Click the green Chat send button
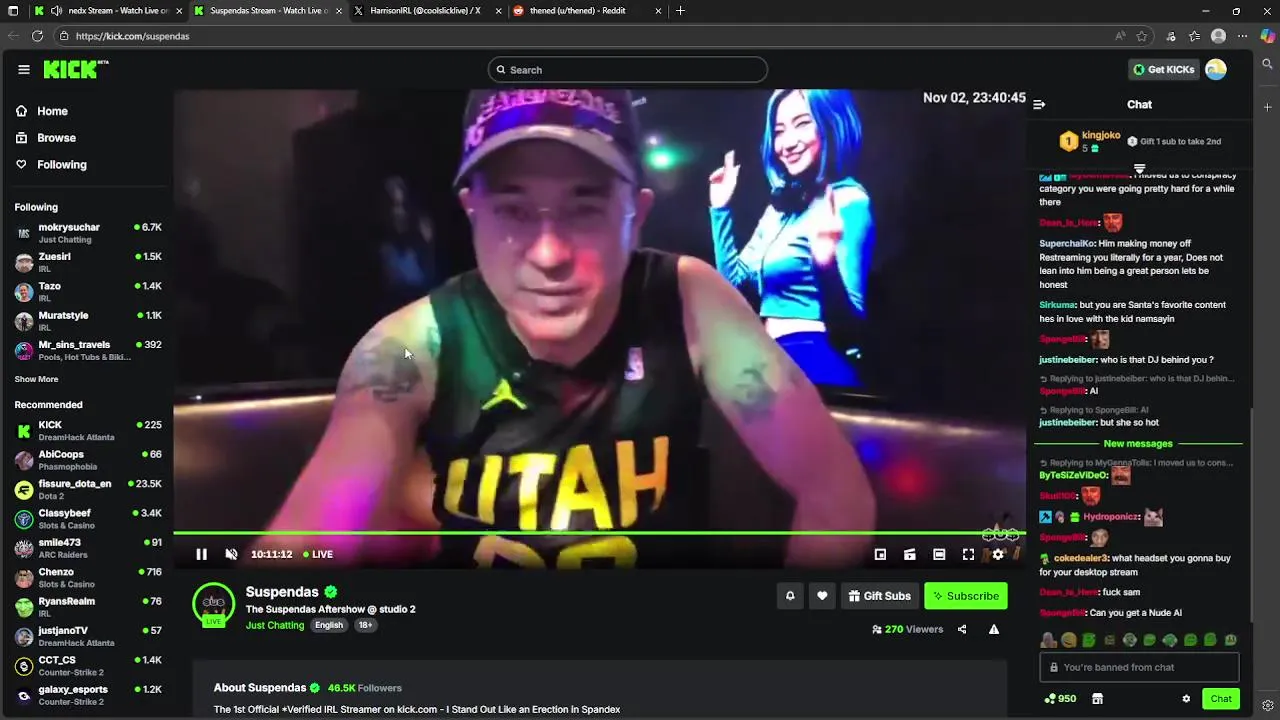 tap(1221, 699)
